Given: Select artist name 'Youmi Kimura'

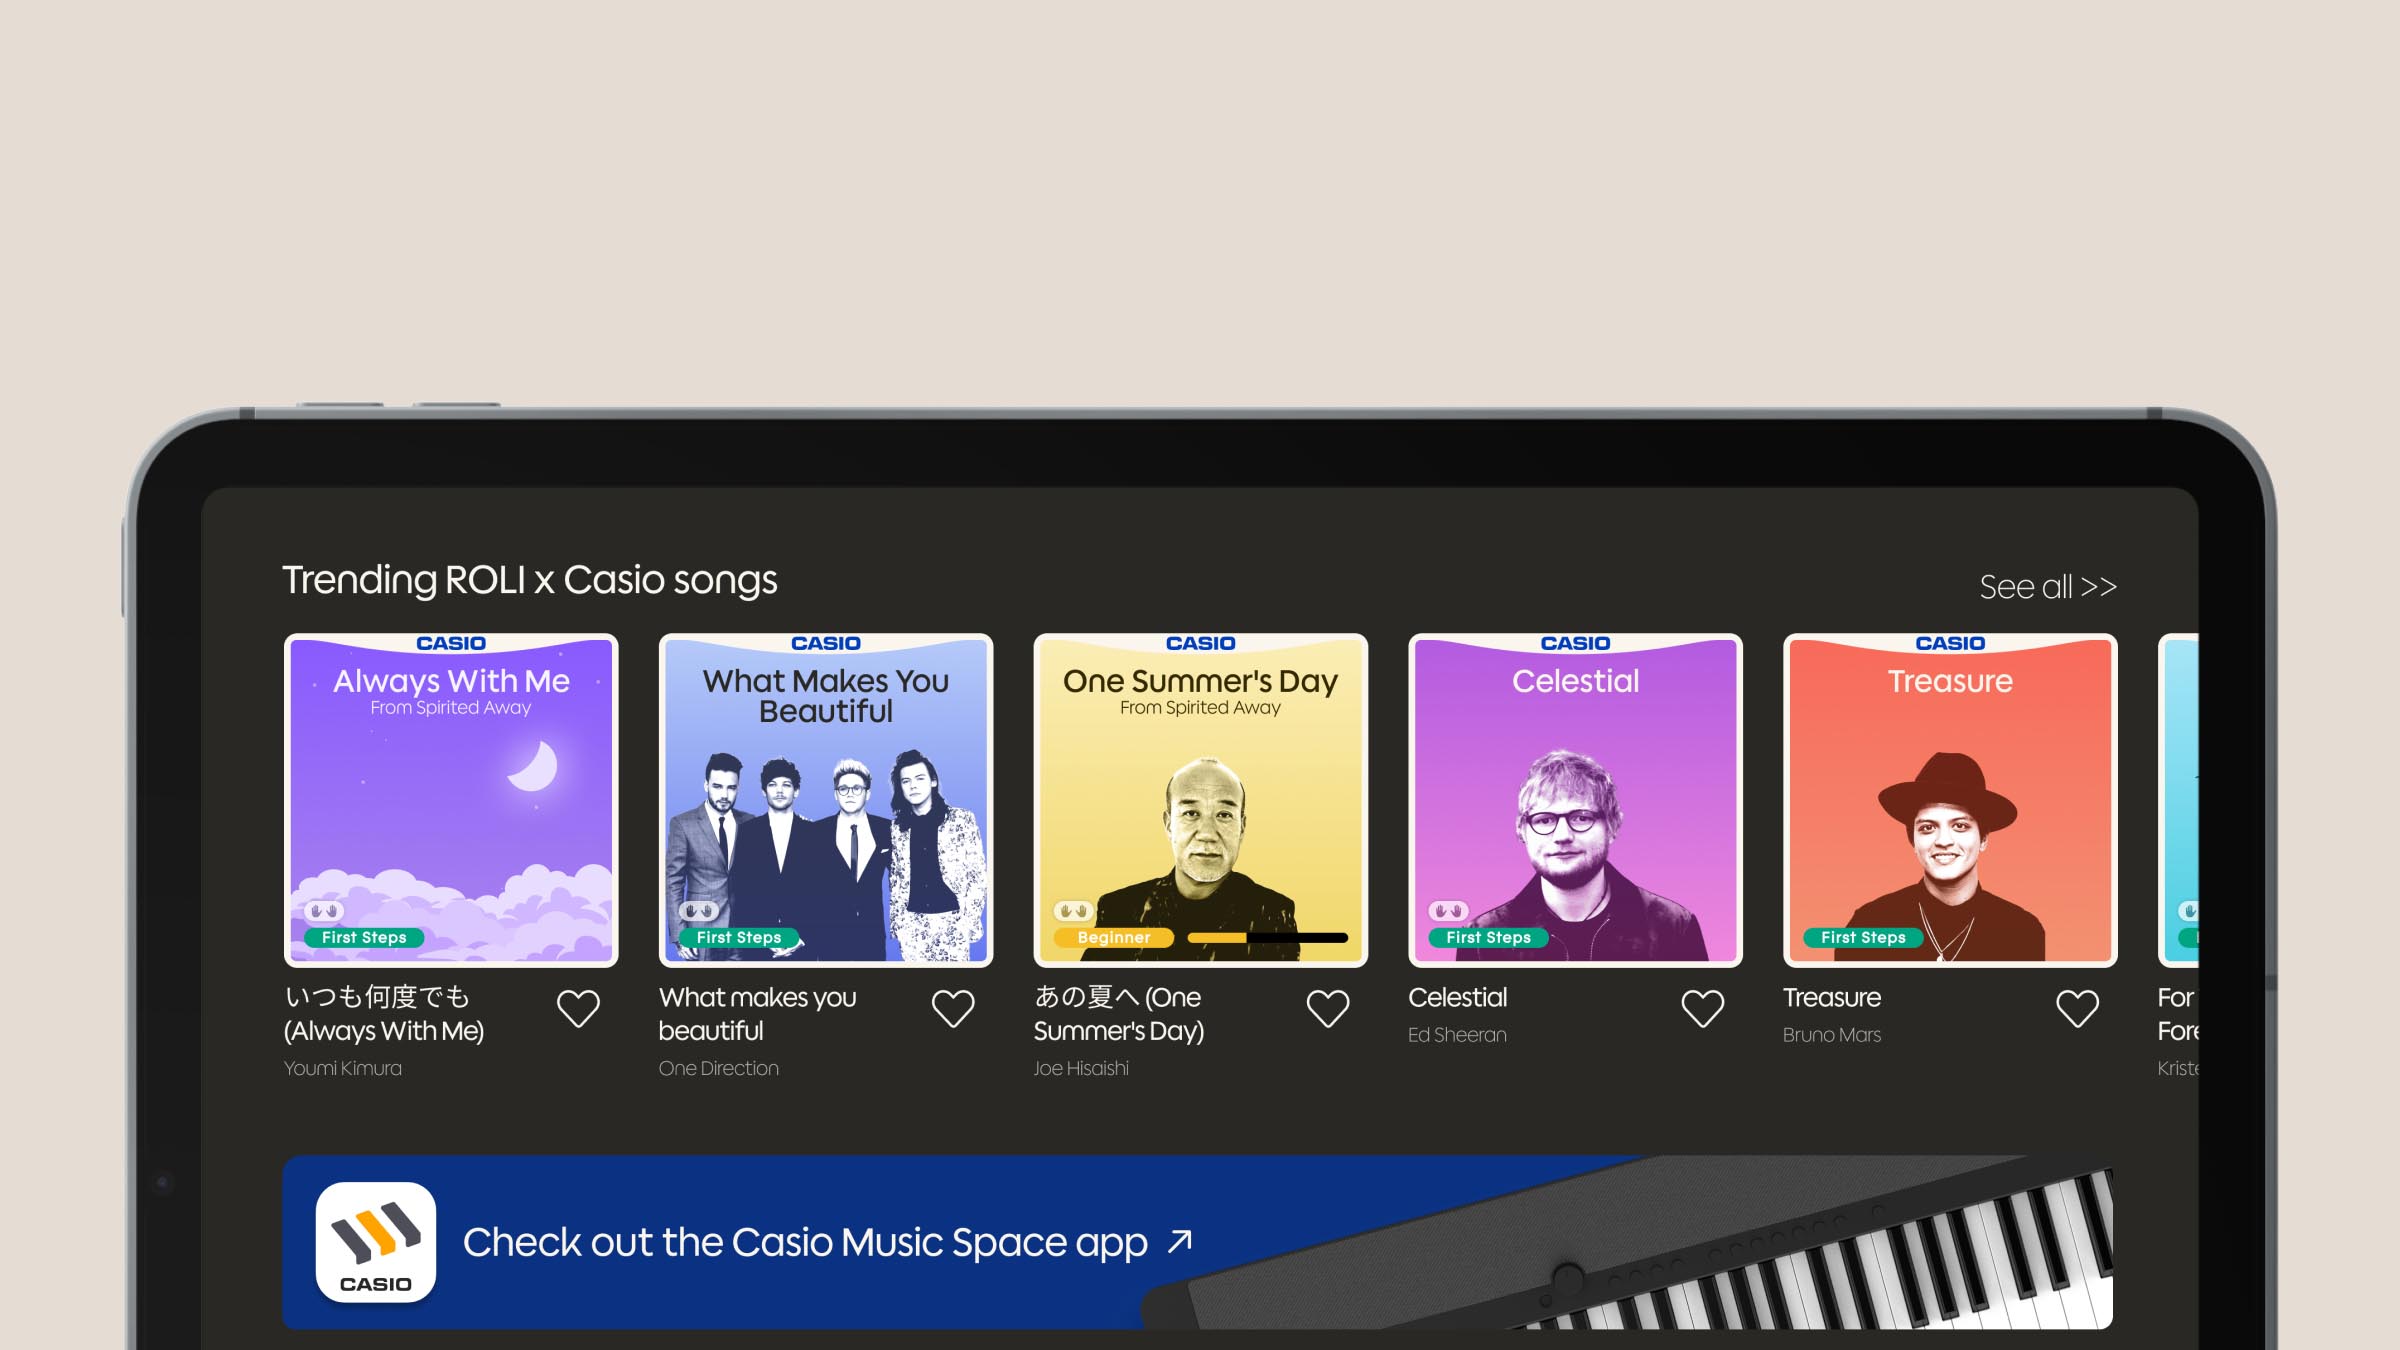Looking at the screenshot, I should click(343, 1068).
